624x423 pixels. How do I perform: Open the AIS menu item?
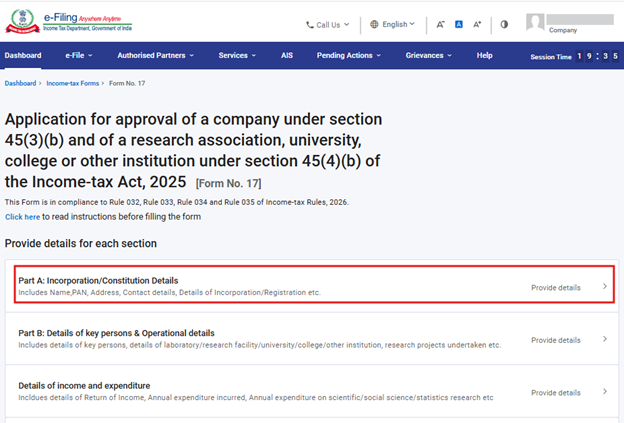[x=287, y=55]
